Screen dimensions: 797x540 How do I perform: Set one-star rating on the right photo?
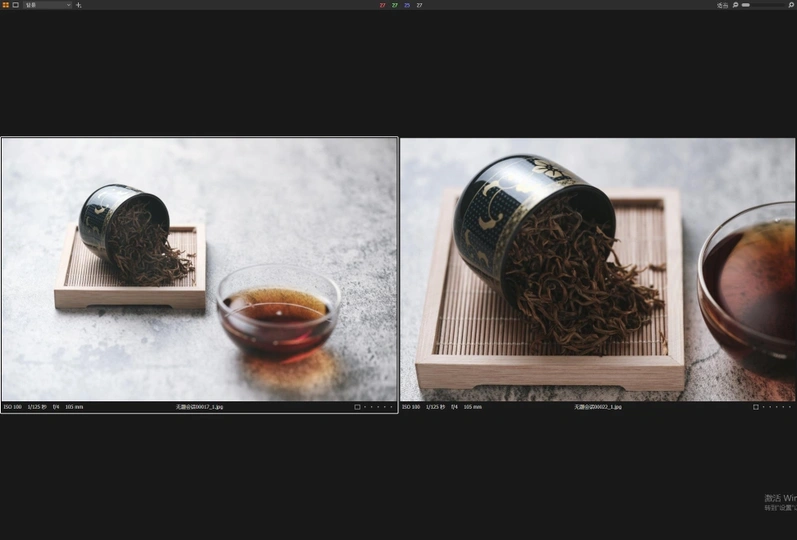(x=764, y=407)
